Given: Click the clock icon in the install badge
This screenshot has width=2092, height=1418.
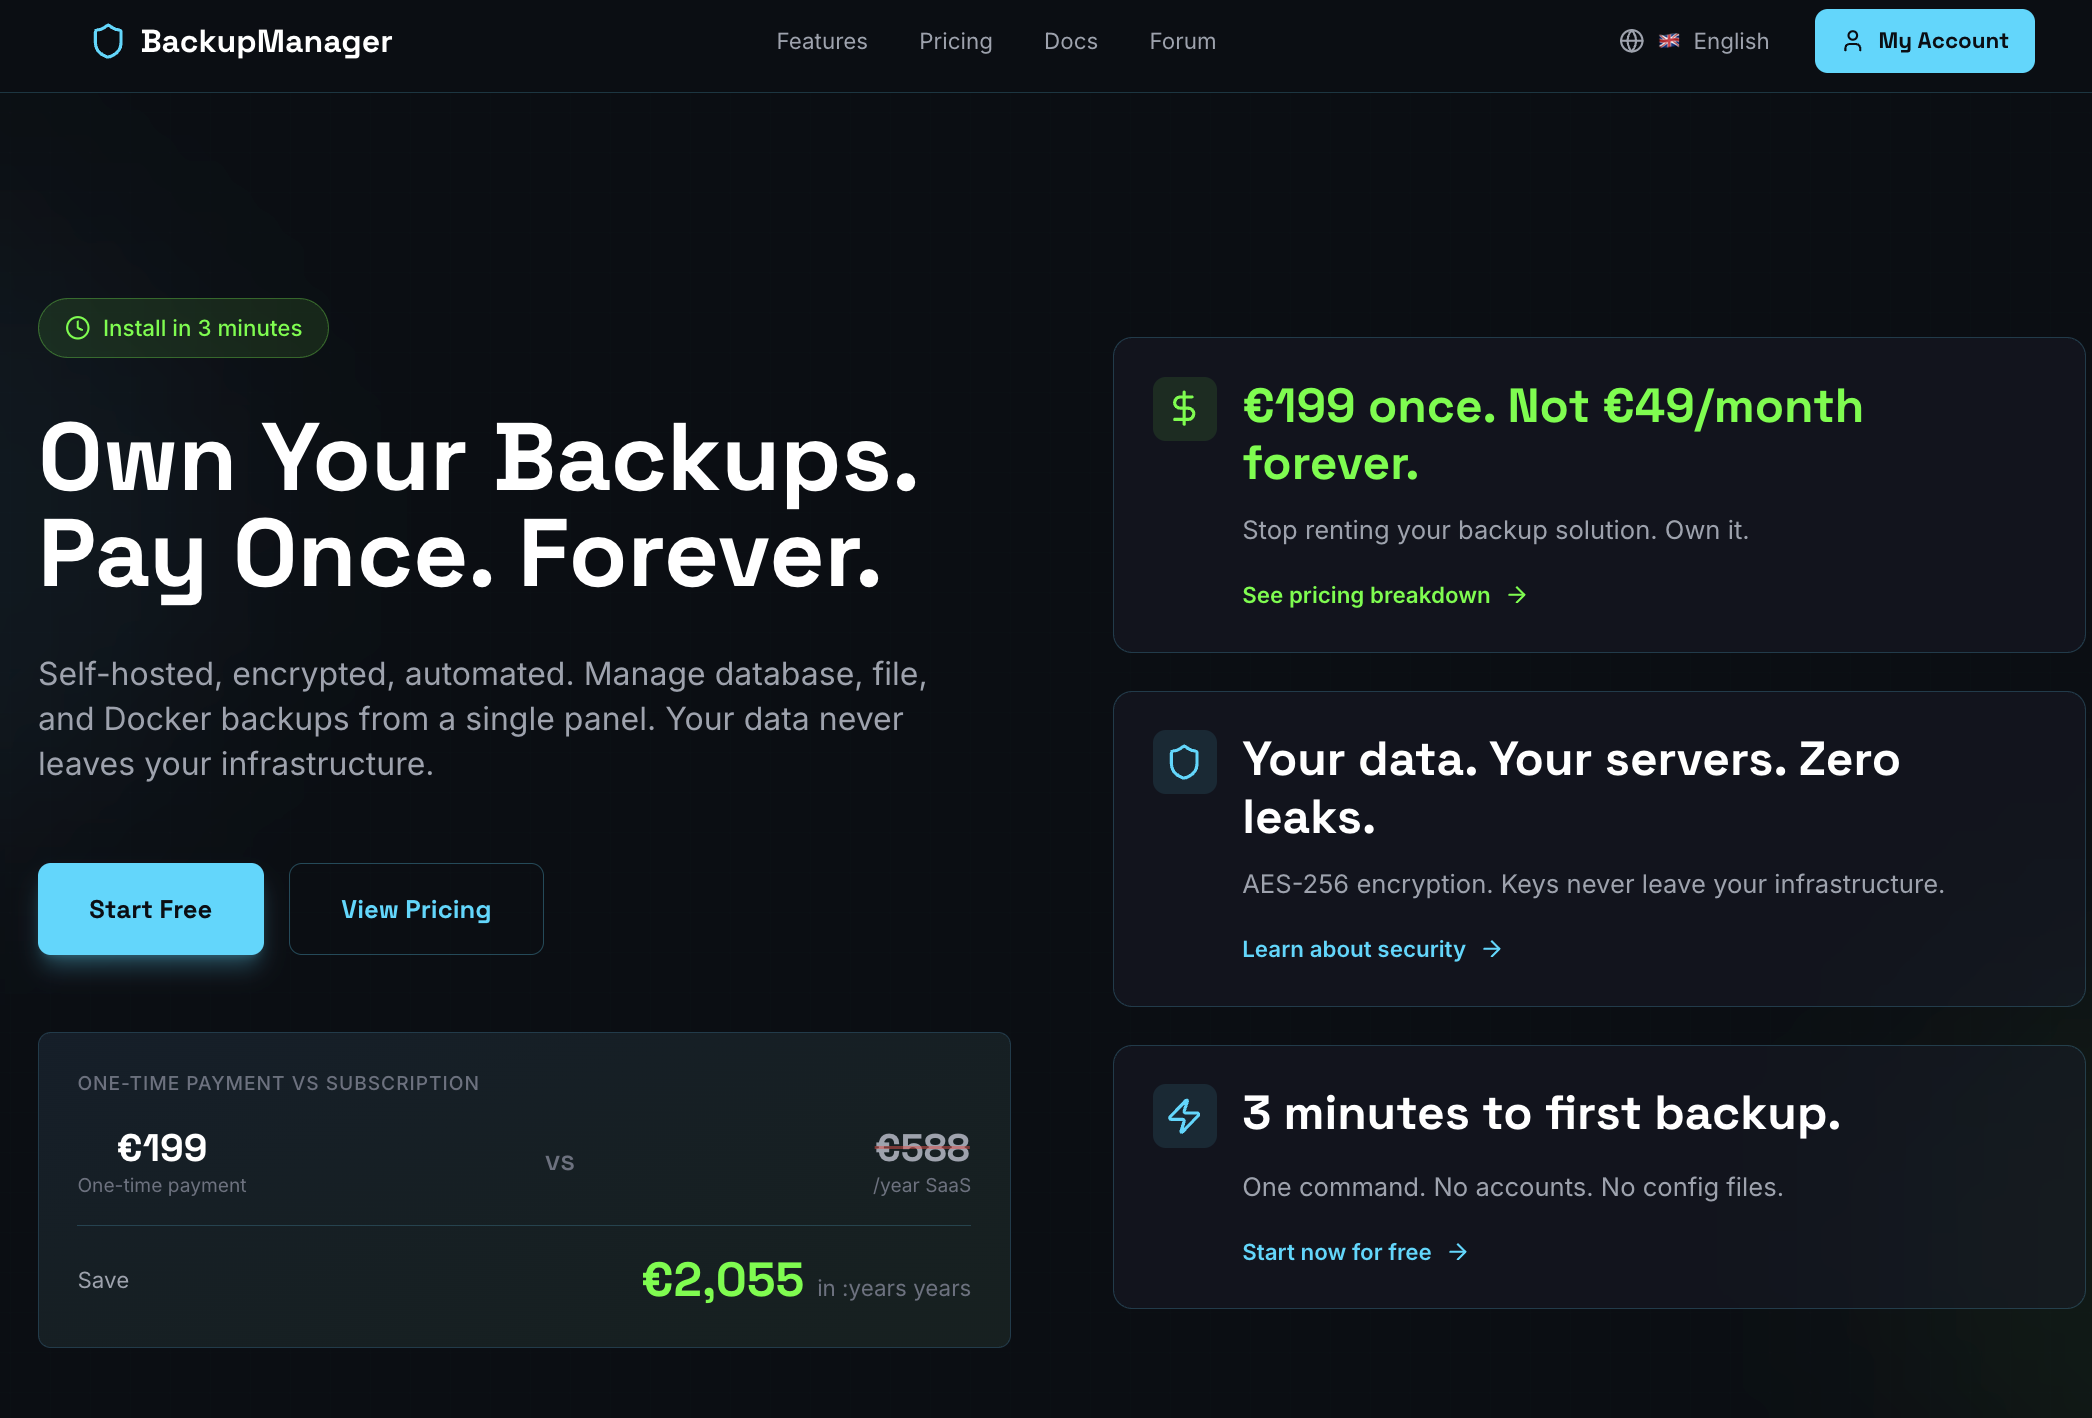Looking at the screenshot, I should 78,327.
